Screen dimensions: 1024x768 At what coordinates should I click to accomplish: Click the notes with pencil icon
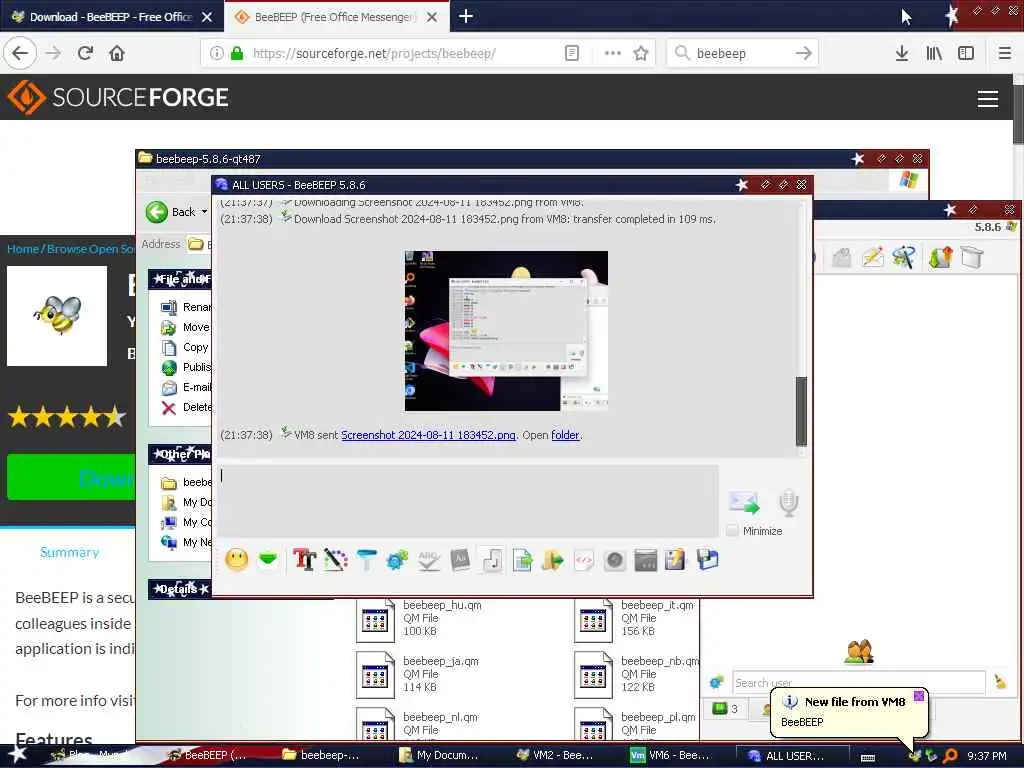click(x=675, y=560)
